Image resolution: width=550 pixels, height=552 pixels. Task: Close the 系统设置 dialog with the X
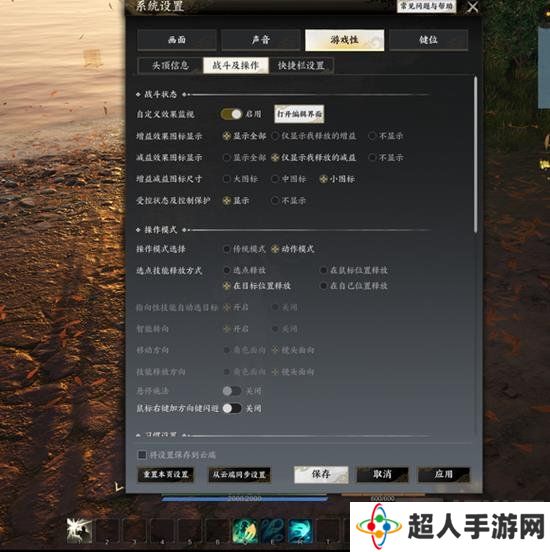[473, 7]
